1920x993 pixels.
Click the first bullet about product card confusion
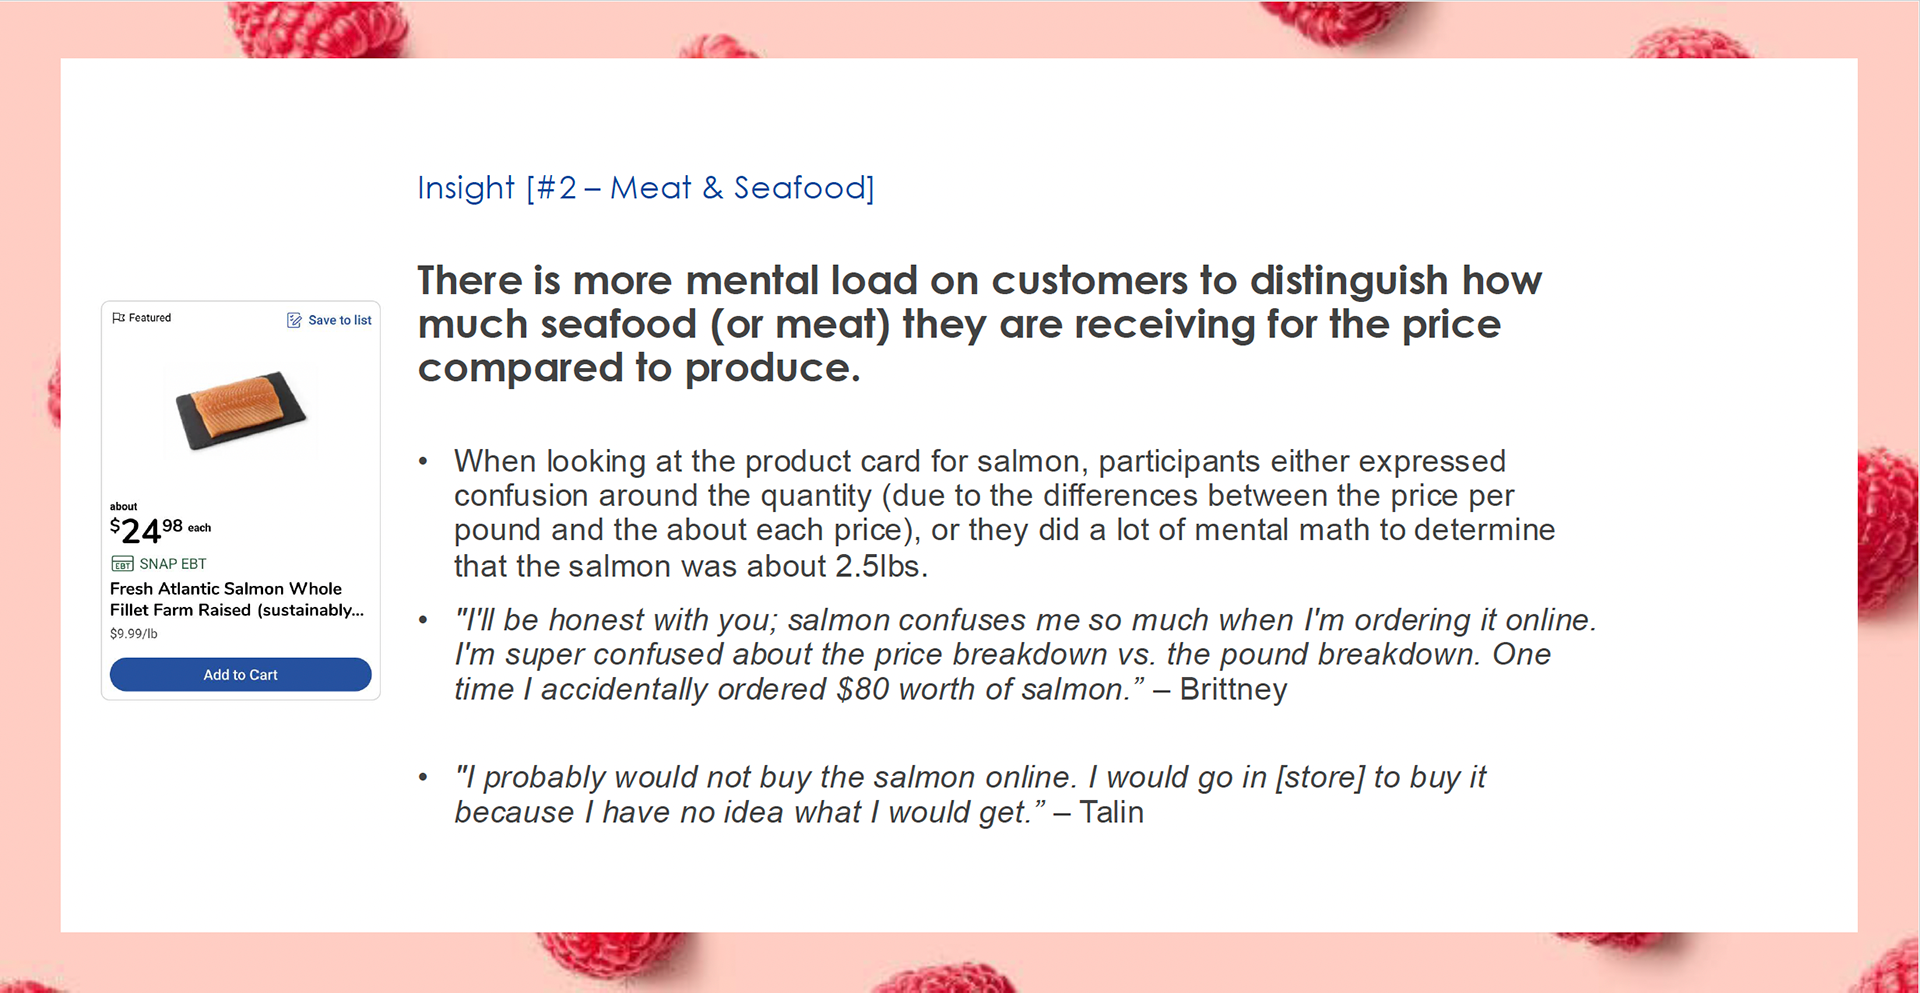tap(1003, 513)
